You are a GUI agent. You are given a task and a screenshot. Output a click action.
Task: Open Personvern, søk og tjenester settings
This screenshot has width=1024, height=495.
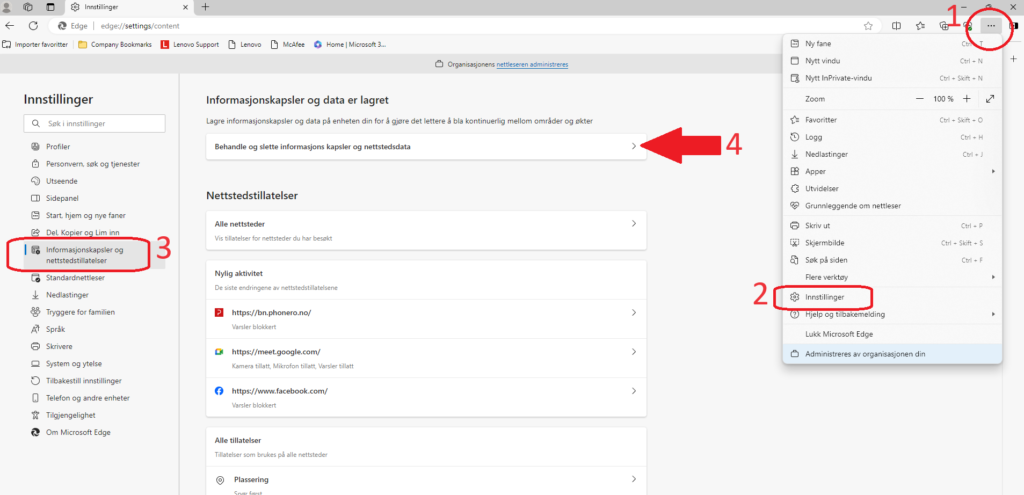[92, 163]
